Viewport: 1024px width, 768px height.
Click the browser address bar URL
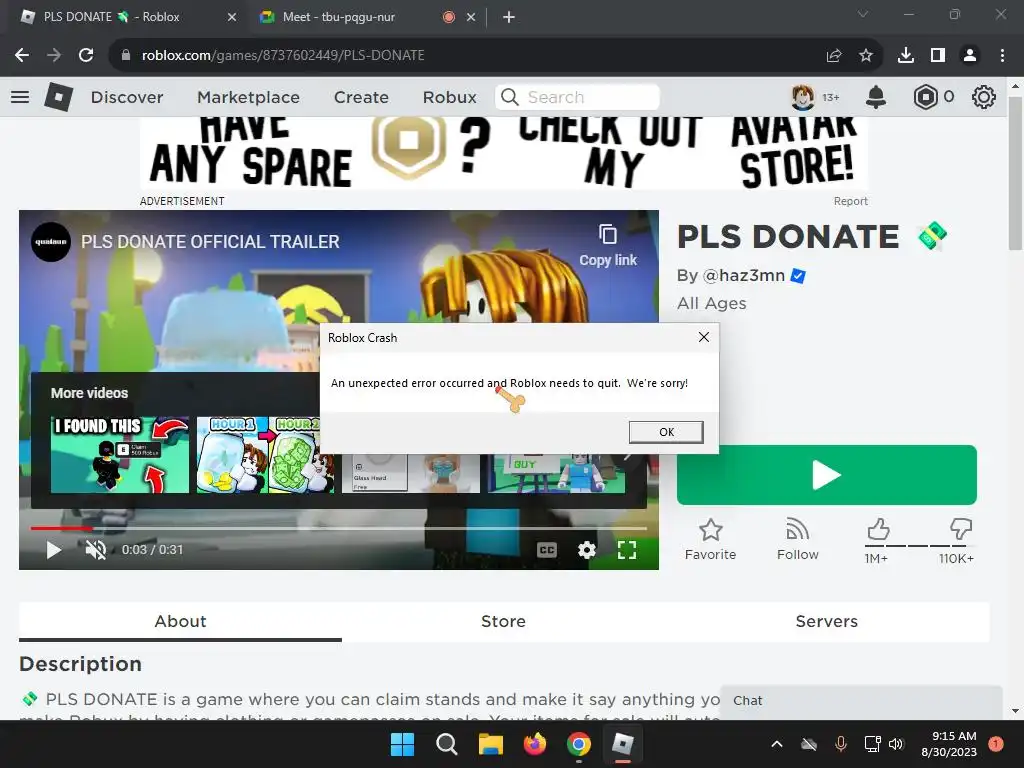[x=283, y=56]
